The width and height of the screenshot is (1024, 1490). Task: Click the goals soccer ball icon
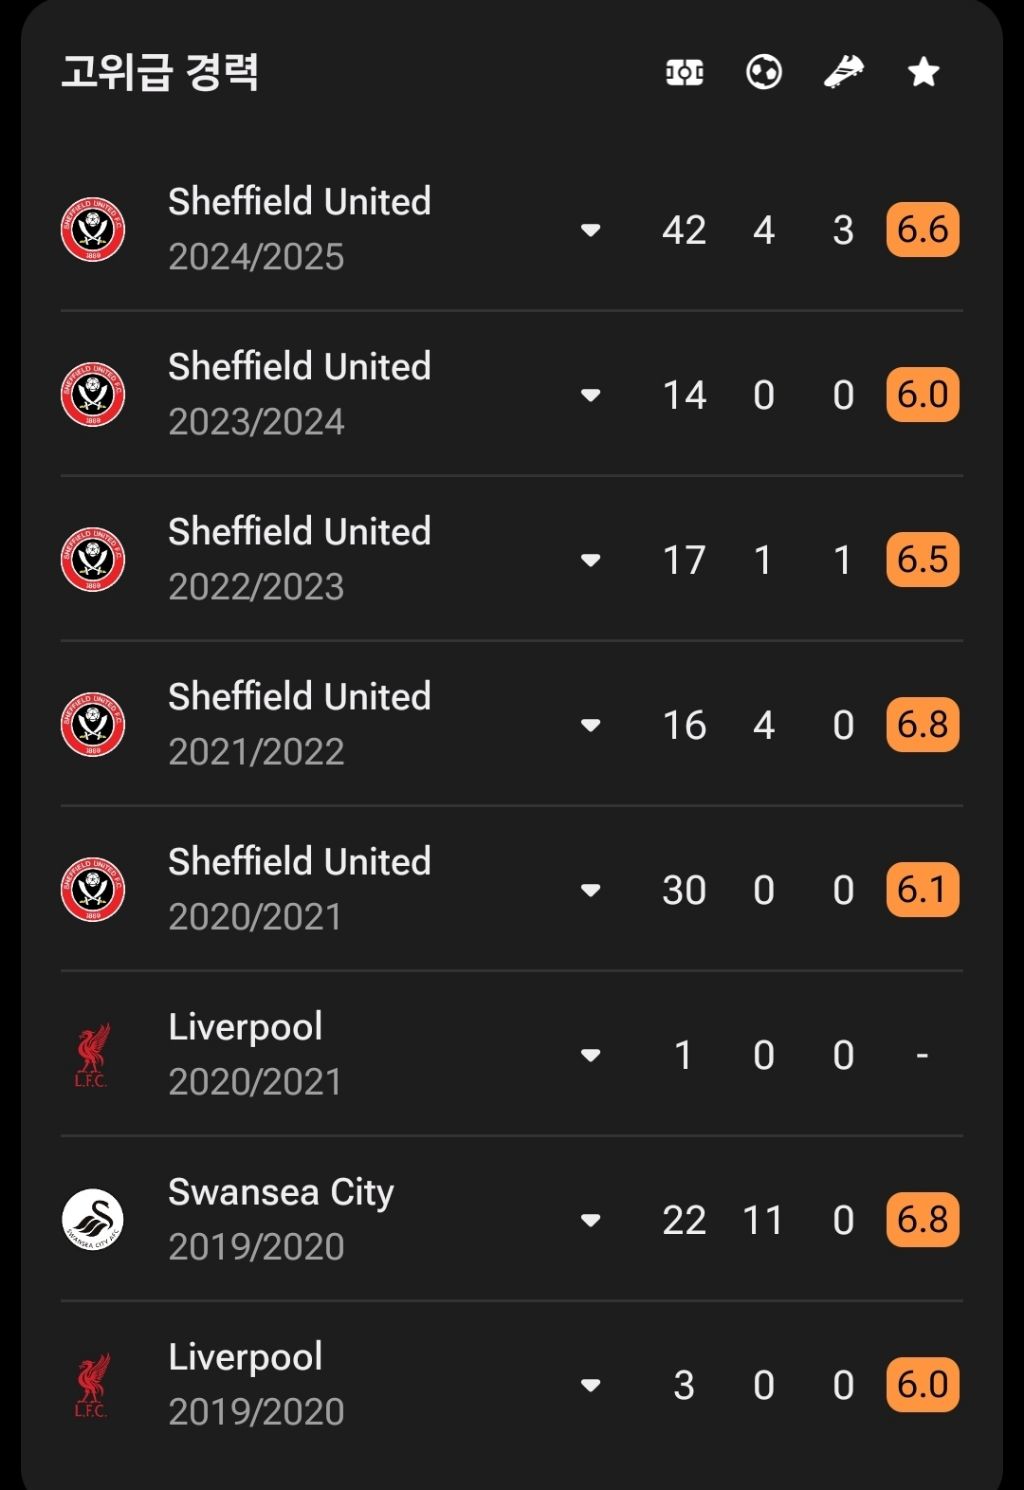[764, 72]
